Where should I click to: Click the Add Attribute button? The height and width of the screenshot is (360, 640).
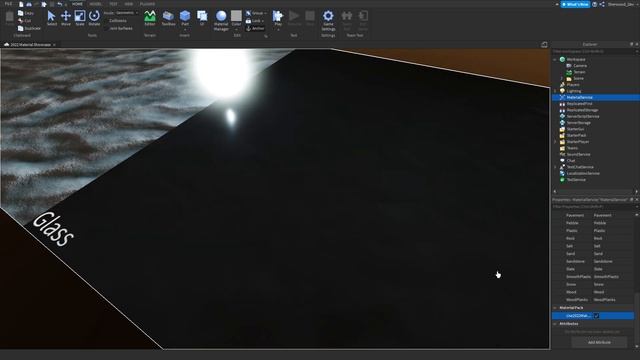click(599, 342)
